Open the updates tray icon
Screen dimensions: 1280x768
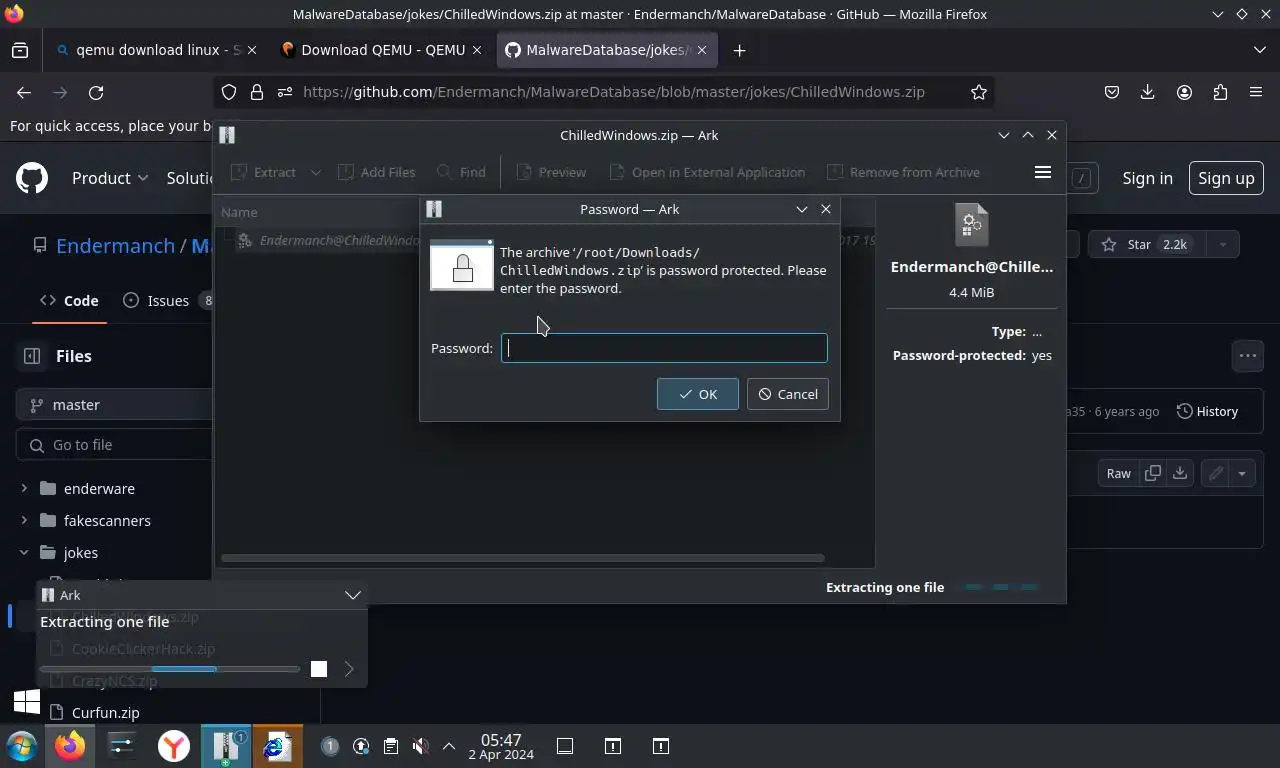coord(361,746)
